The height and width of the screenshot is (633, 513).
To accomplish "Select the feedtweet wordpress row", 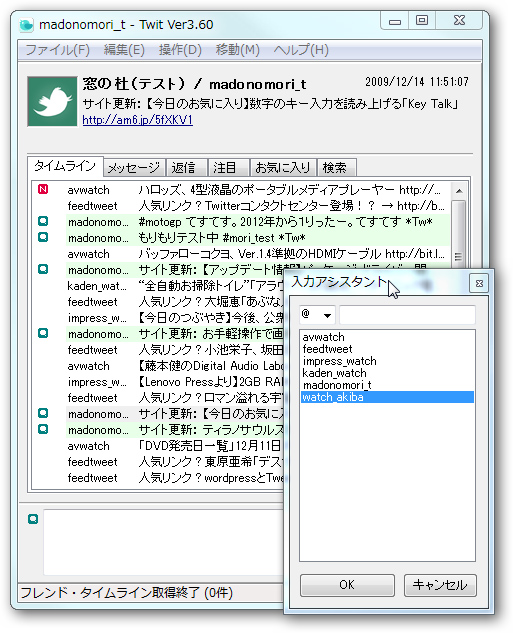I will pyautogui.click(x=159, y=478).
